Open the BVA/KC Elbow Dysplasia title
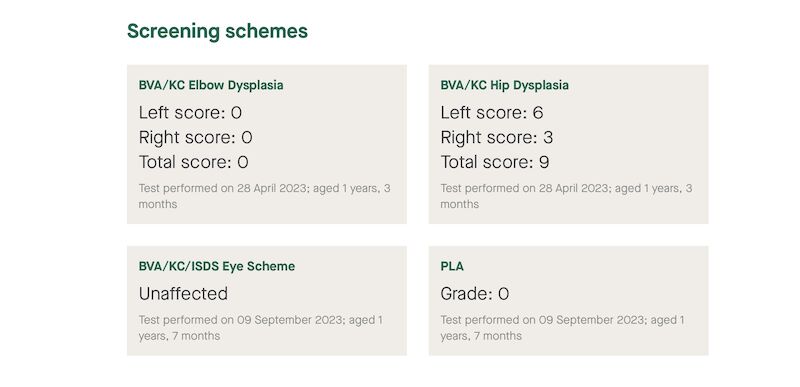This screenshot has height=387, width=800. coord(211,85)
